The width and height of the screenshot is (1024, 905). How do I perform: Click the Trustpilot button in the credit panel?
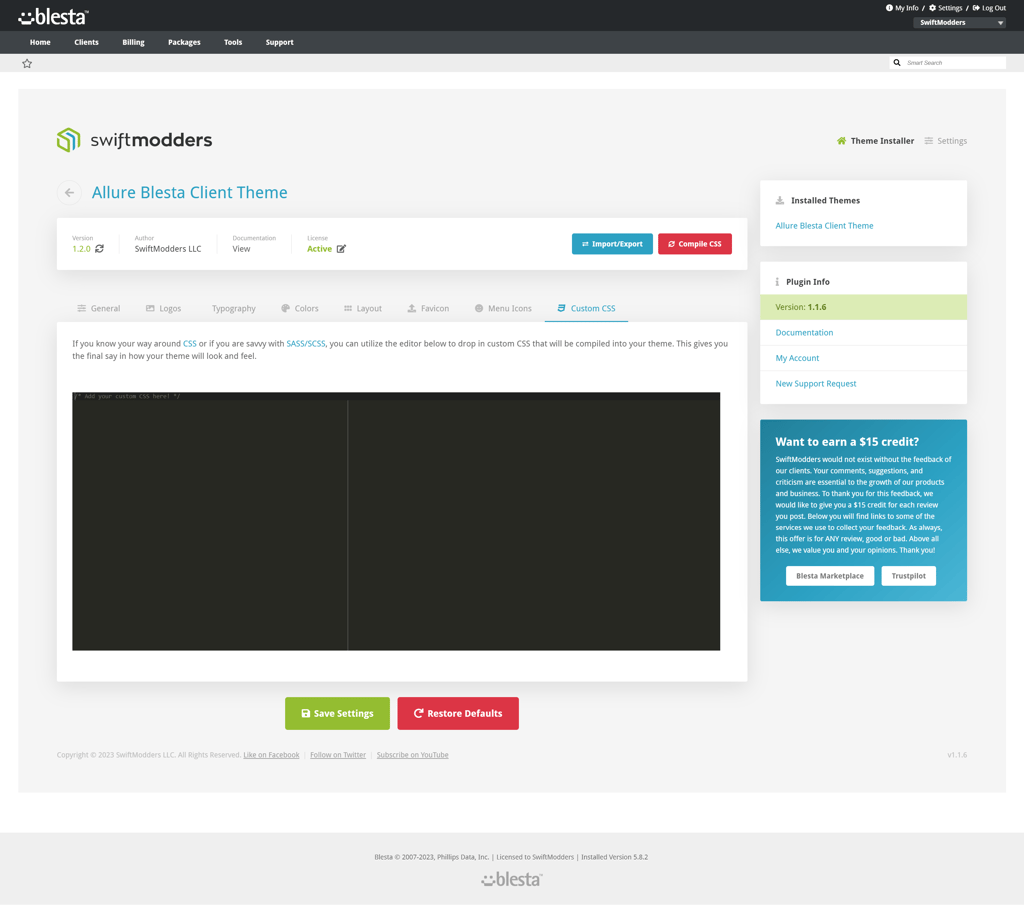click(x=908, y=575)
